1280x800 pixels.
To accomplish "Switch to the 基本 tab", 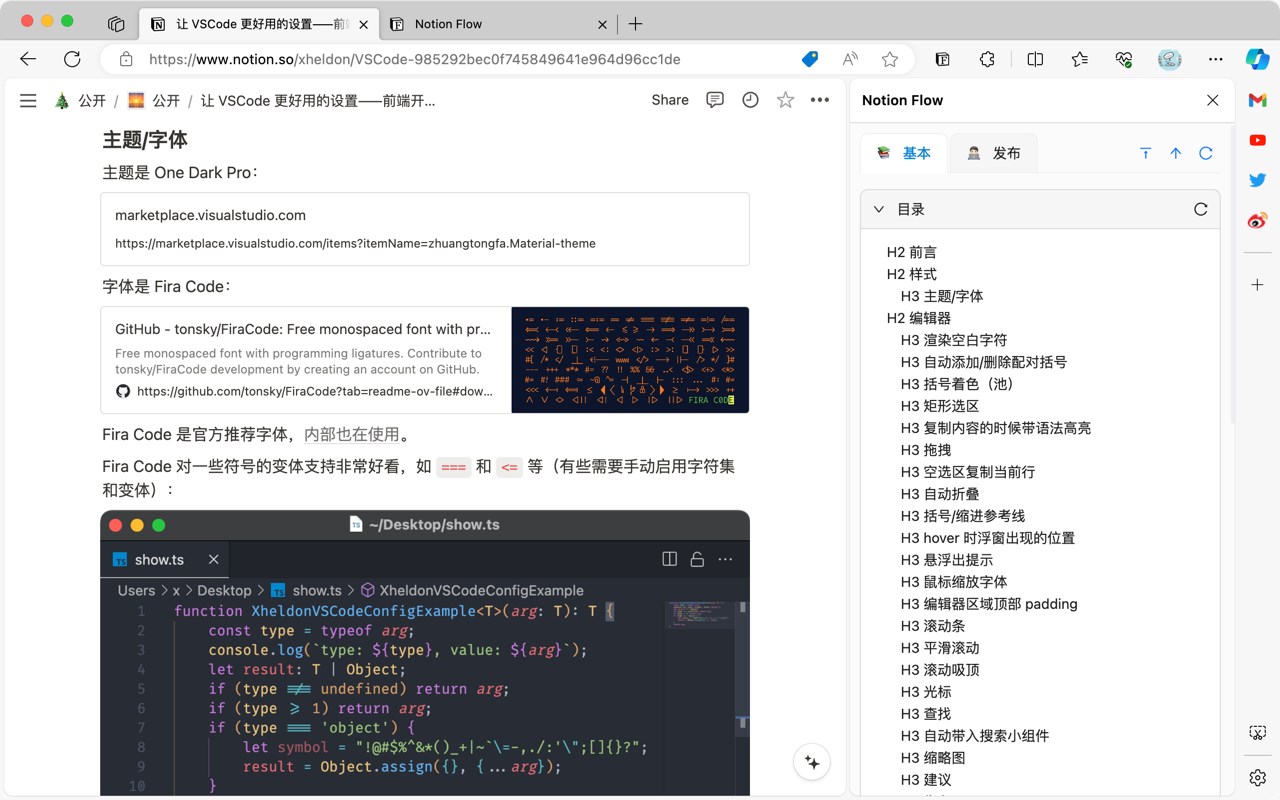I will [x=904, y=153].
